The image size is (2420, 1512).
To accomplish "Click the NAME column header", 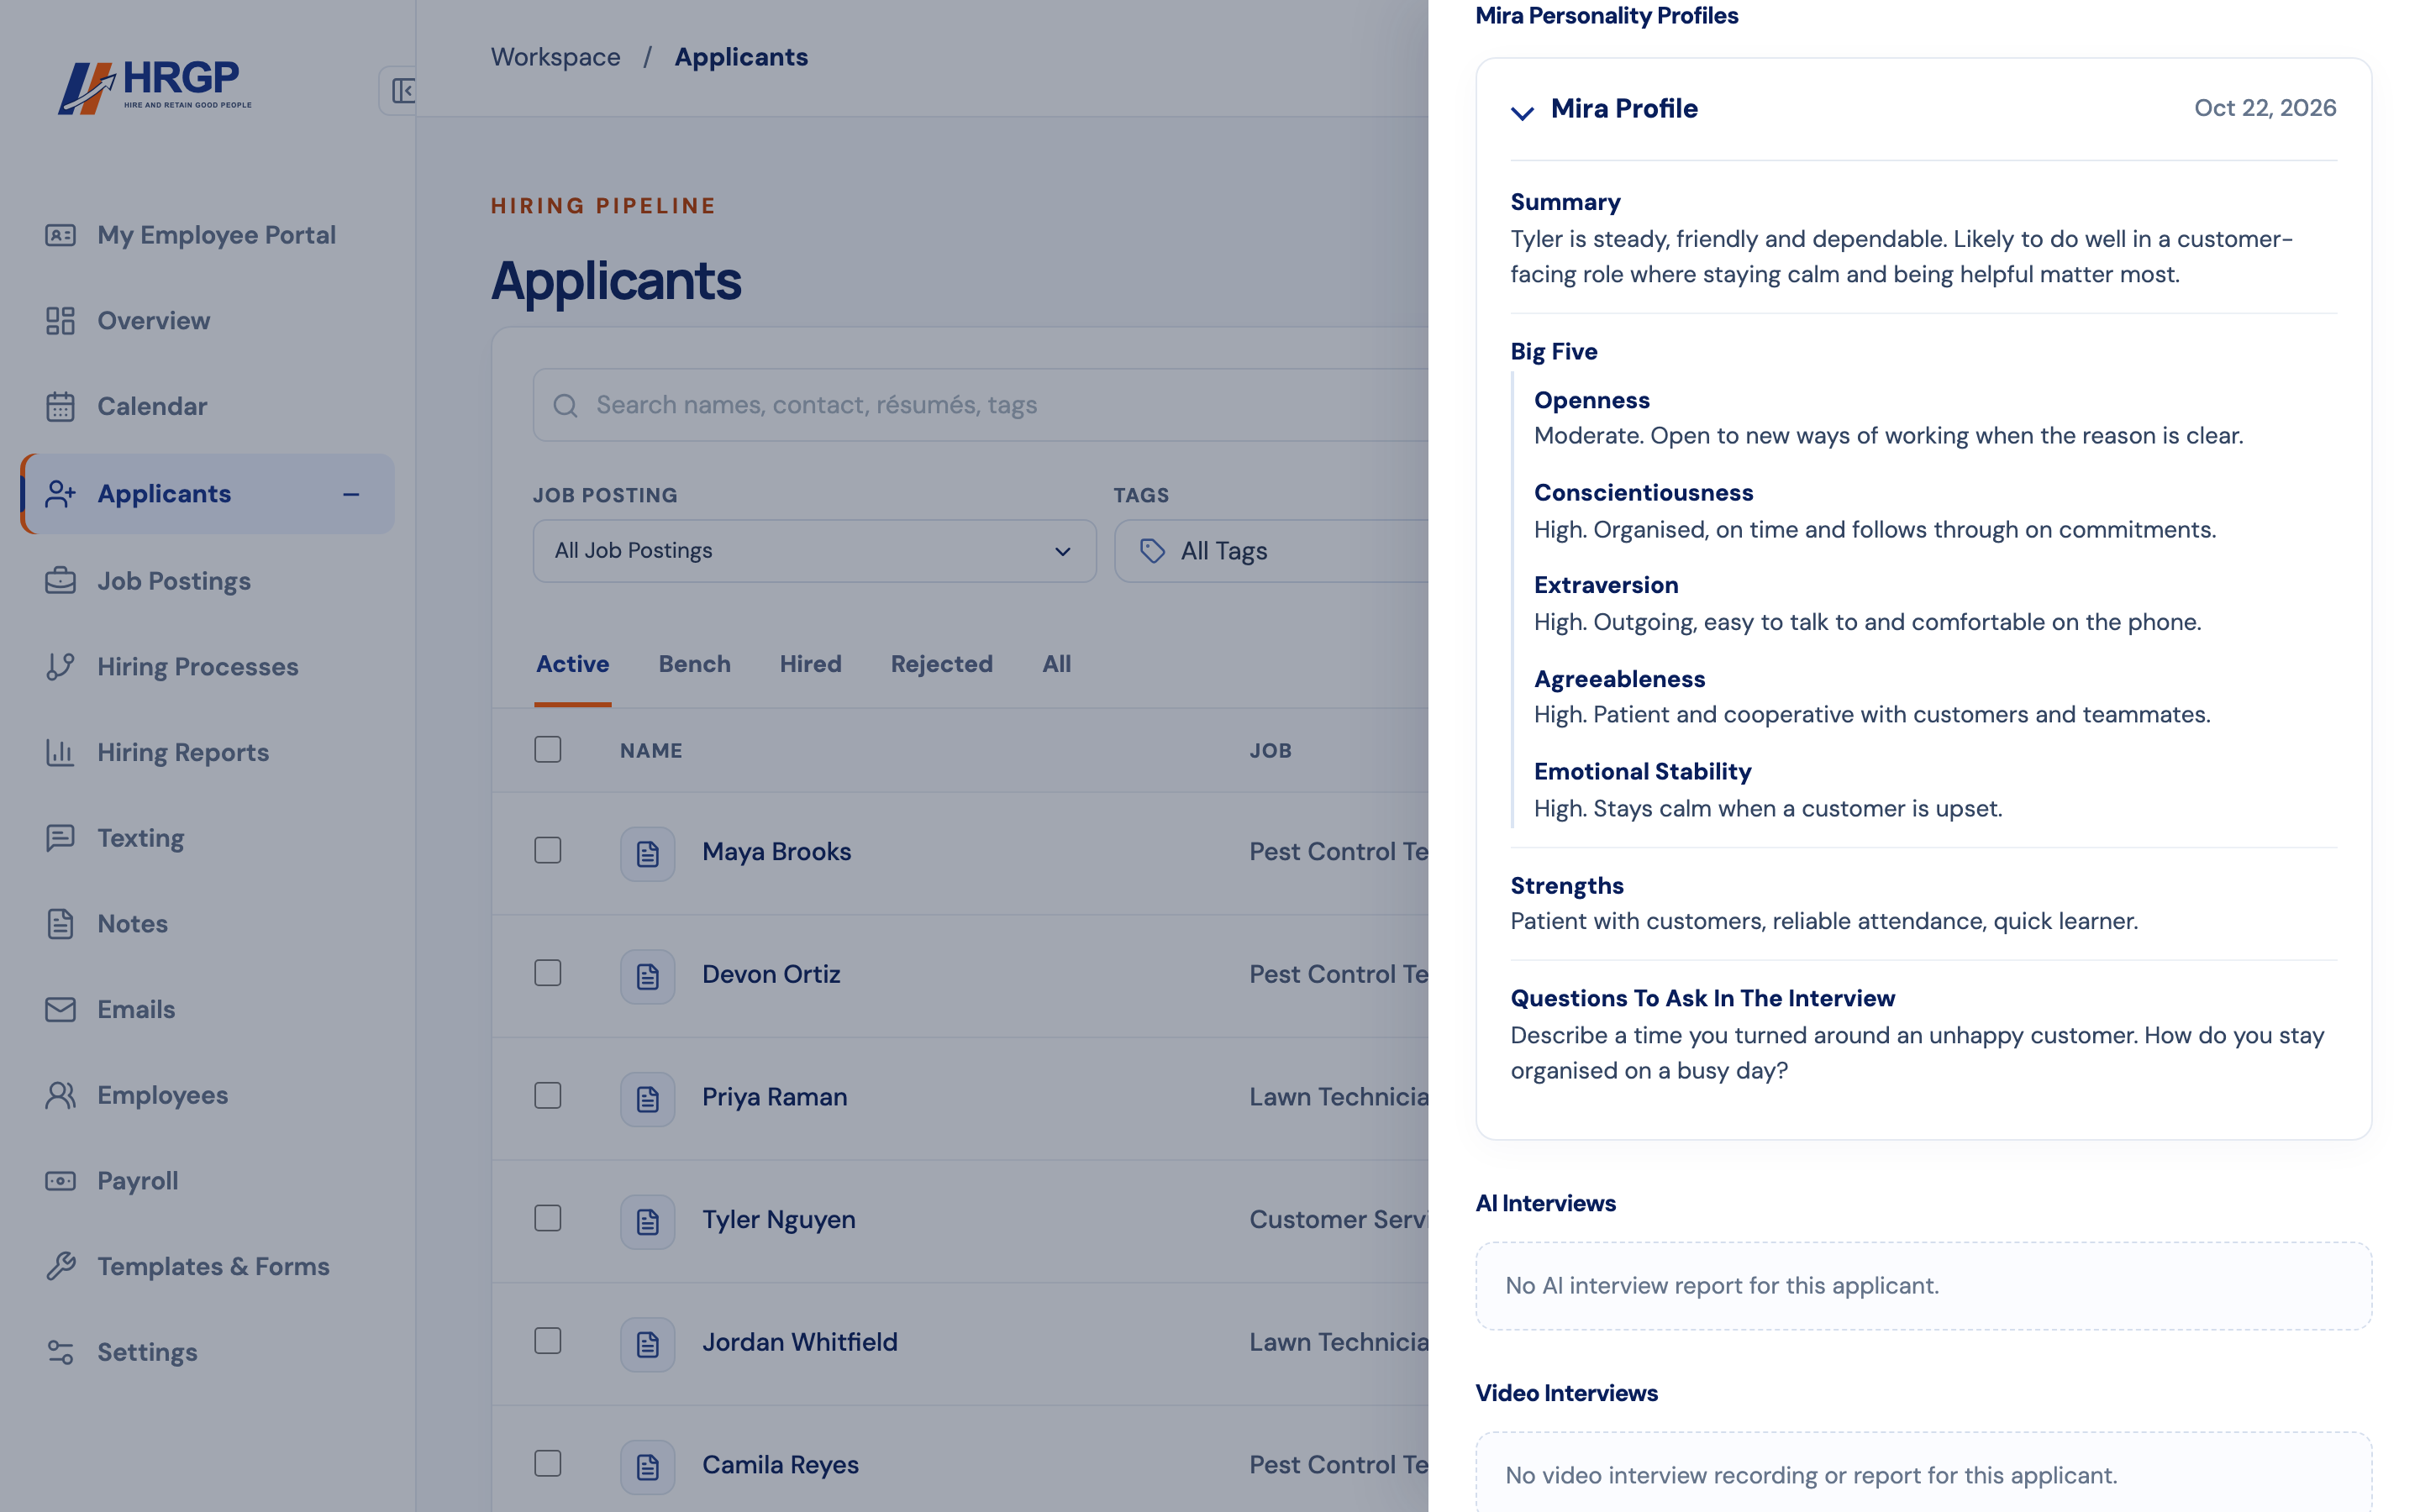I will click(651, 751).
